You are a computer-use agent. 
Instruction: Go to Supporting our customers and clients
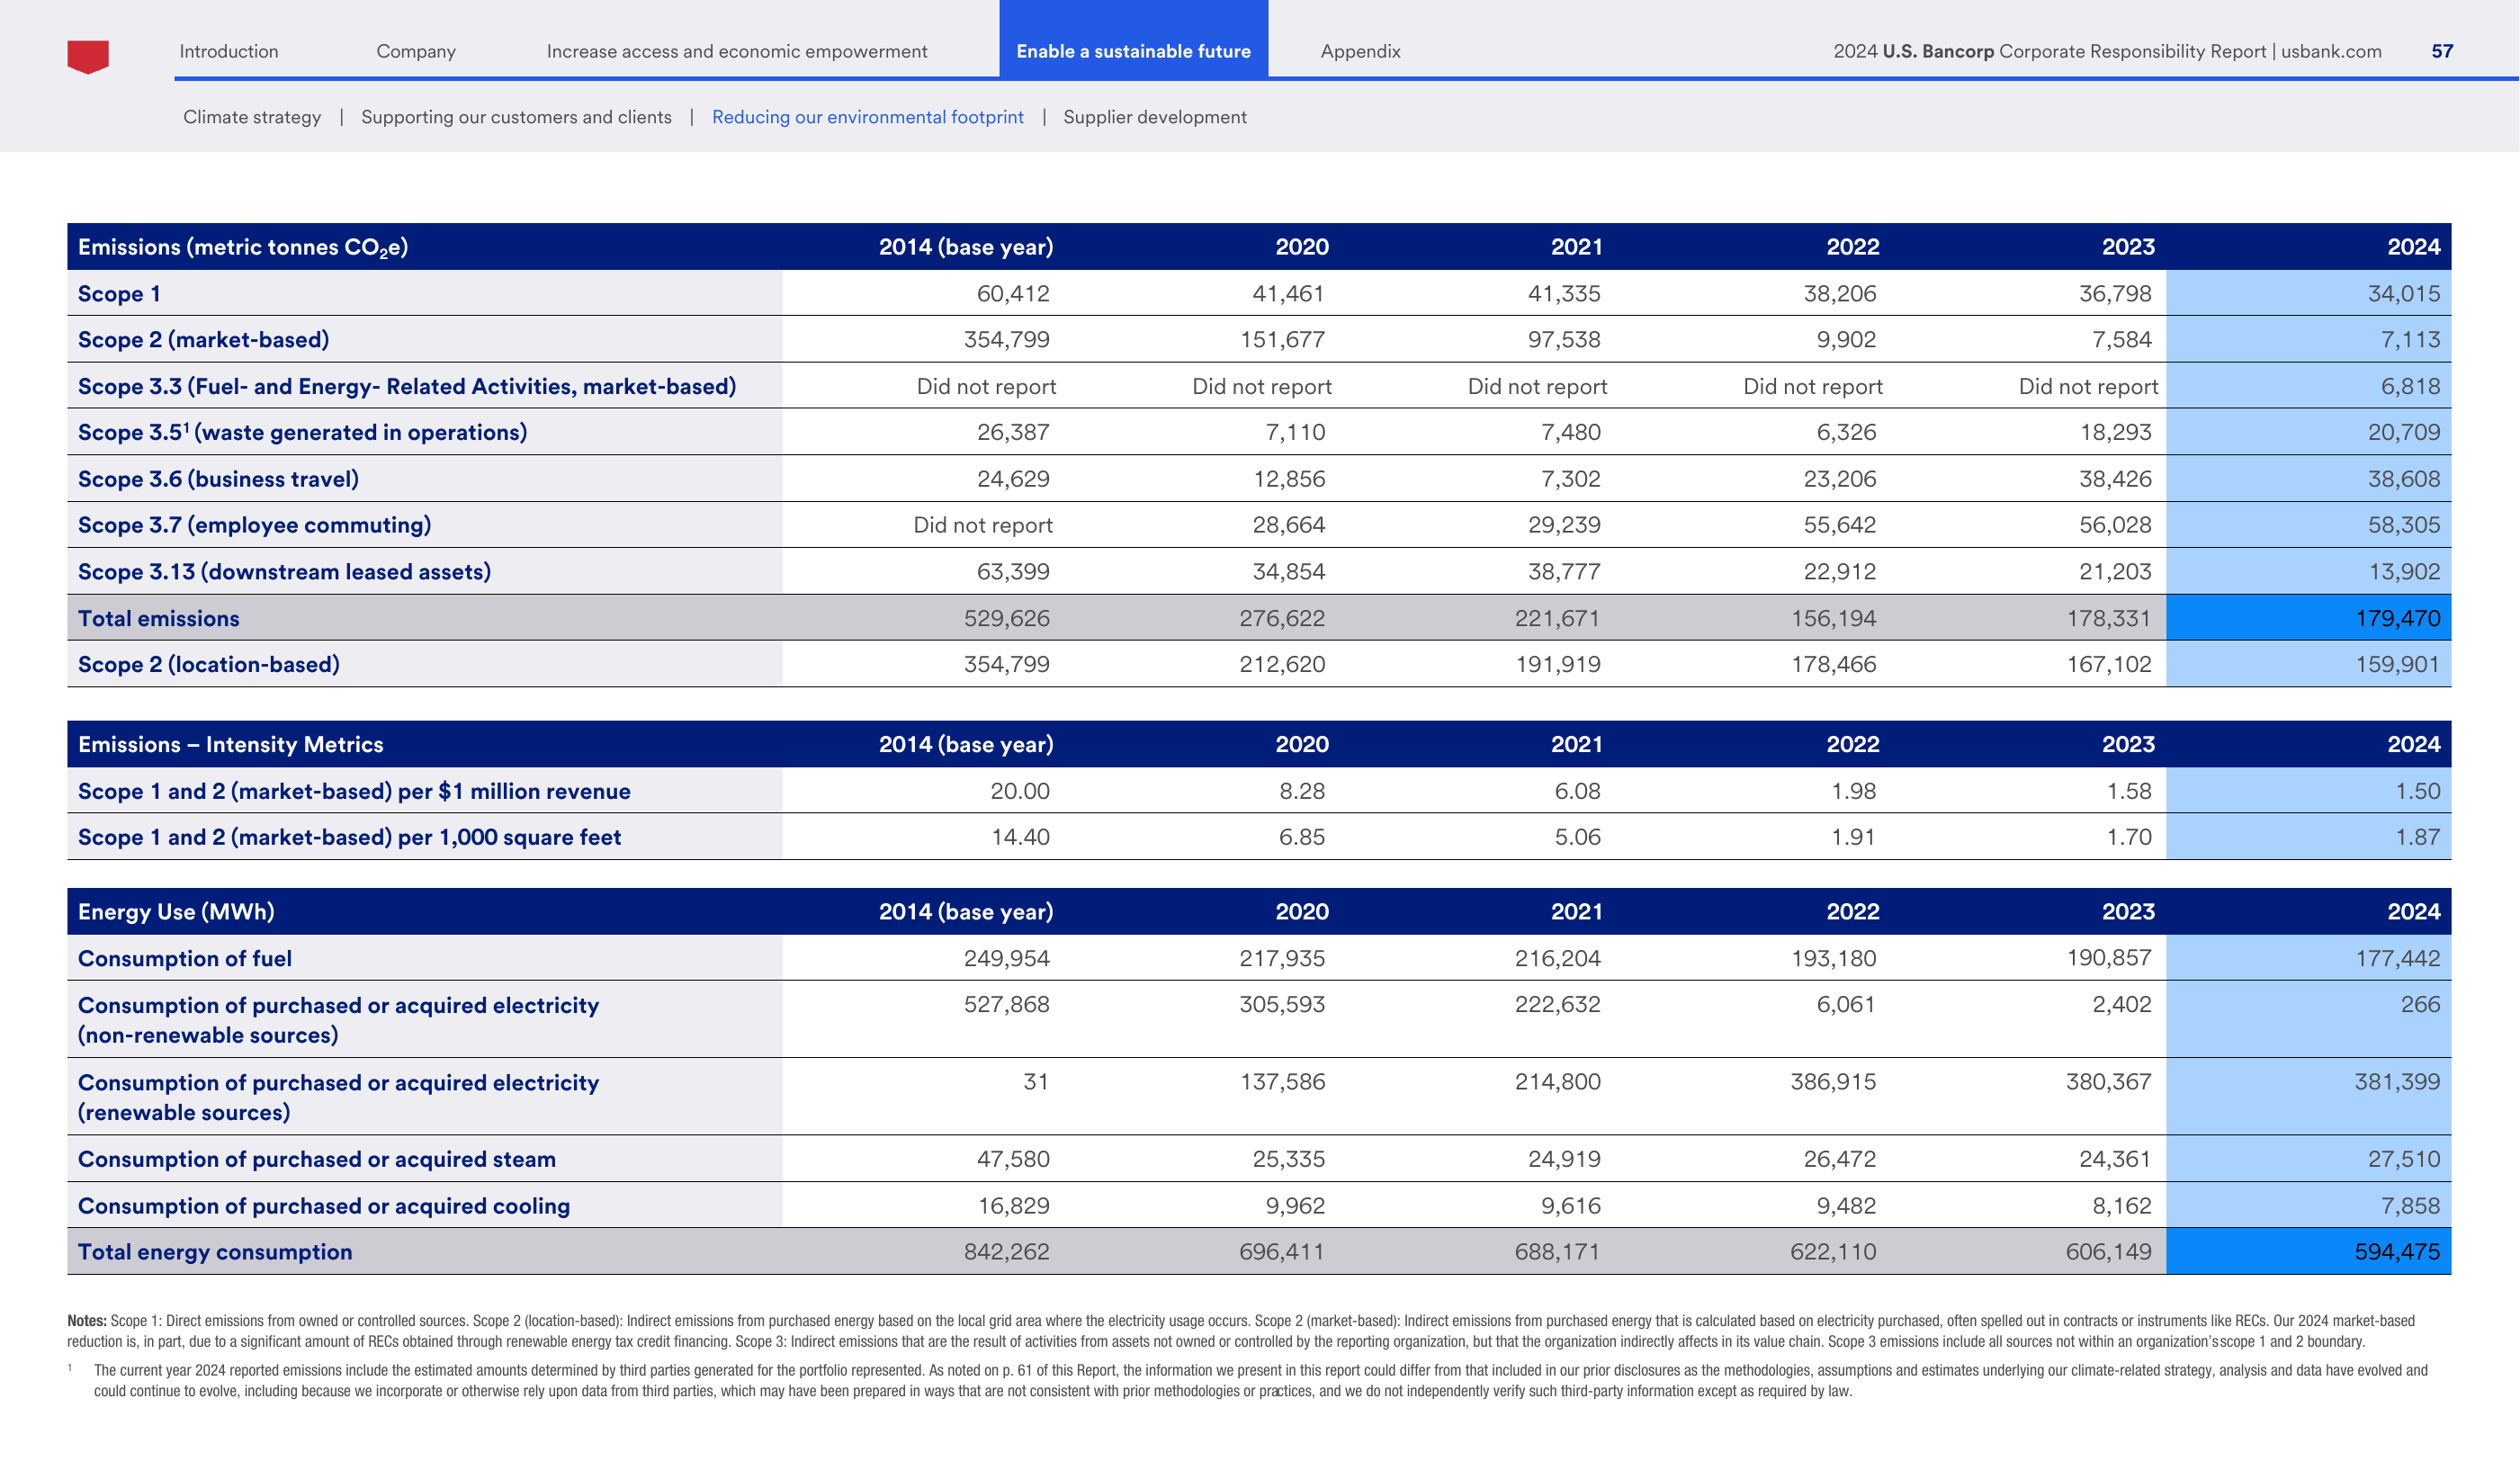[x=516, y=117]
